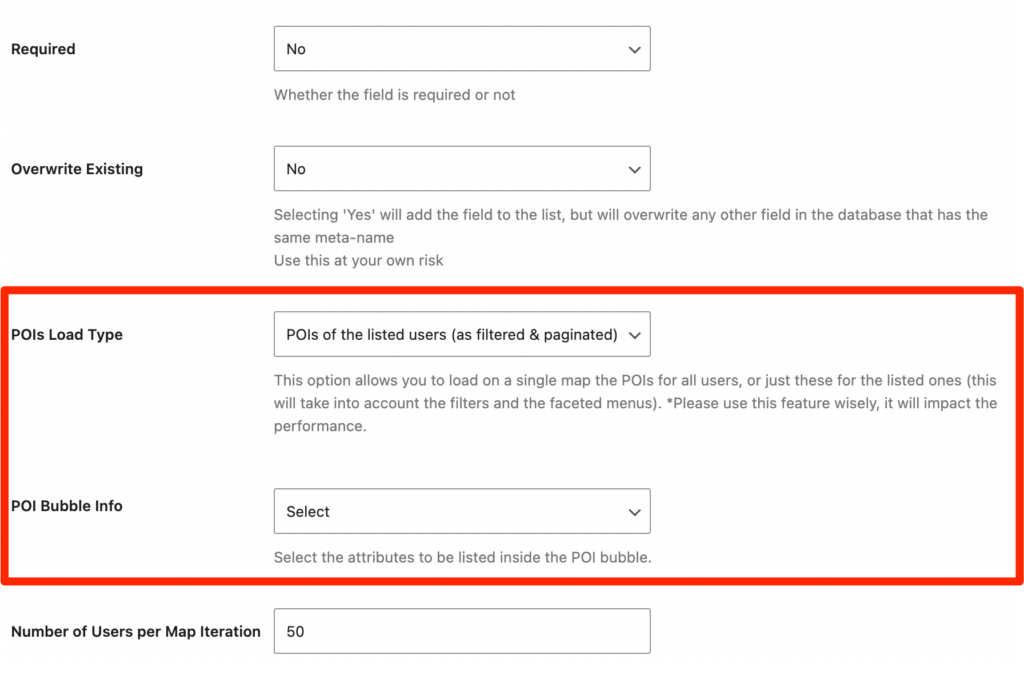
Task: Click 'Whether the field is required or not' text
Action: click(x=394, y=95)
